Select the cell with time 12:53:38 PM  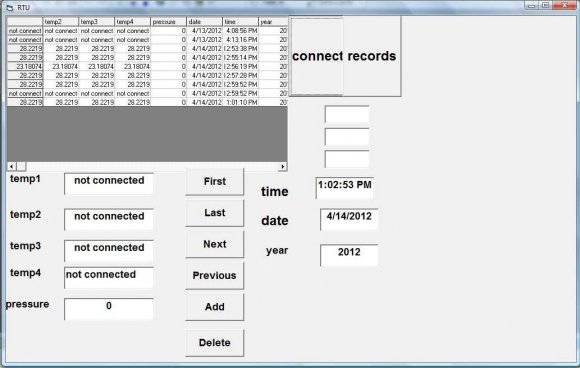click(240, 48)
